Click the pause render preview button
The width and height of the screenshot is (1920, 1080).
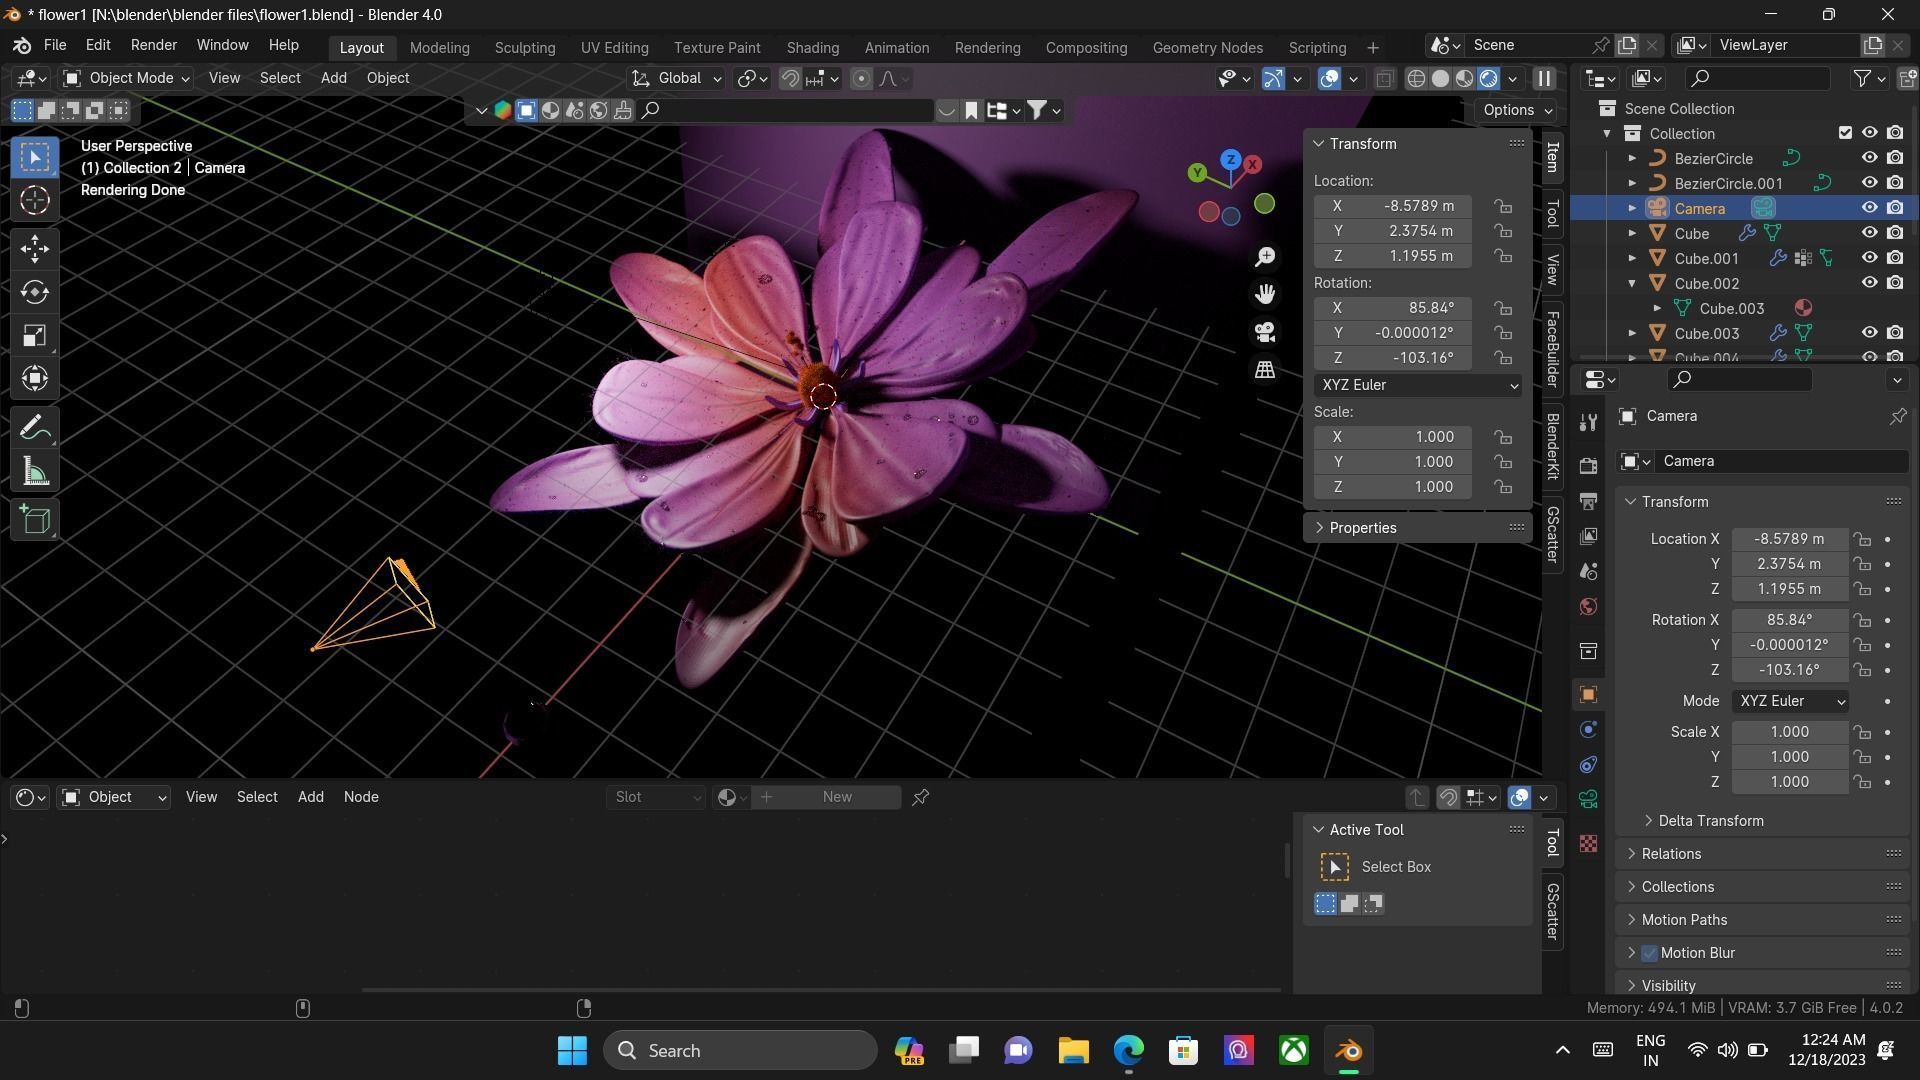[1544, 79]
